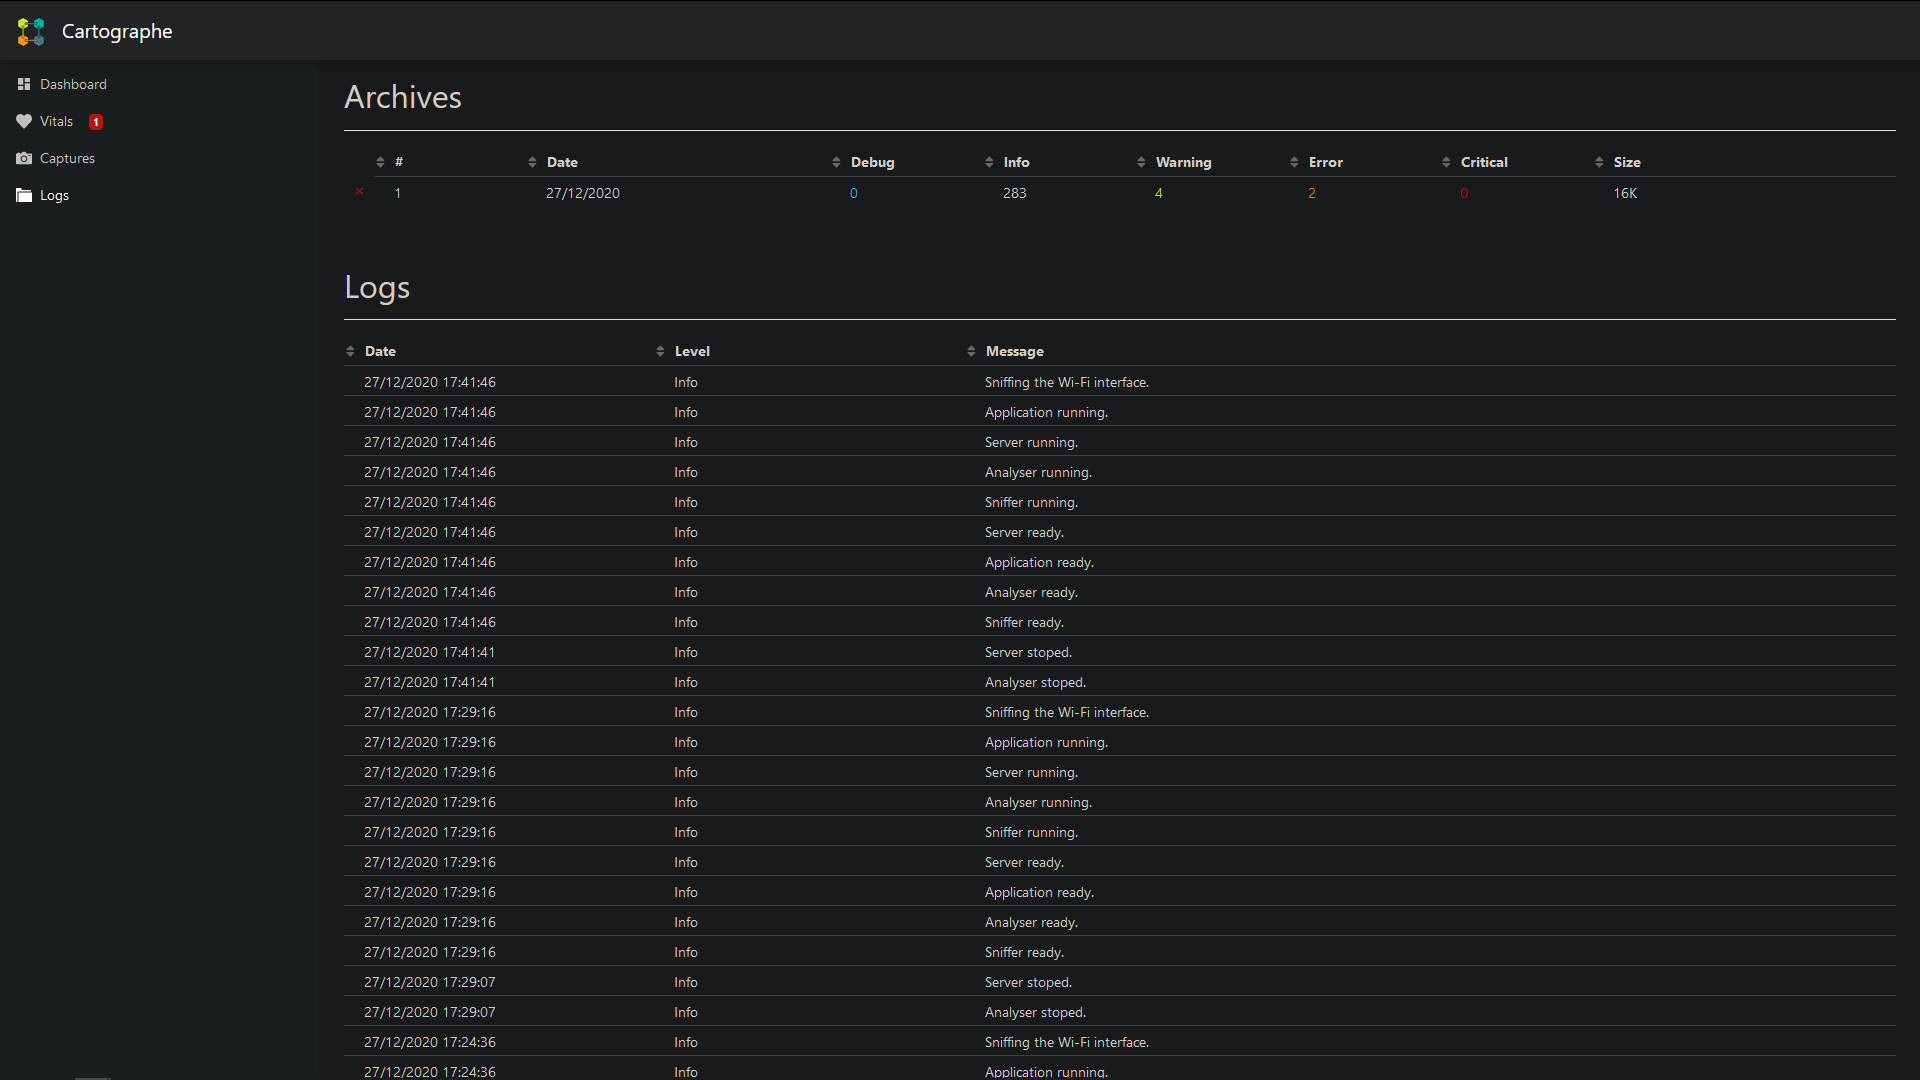Sort archives by Warning column arrows
This screenshot has width=1920, height=1080.
(1141, 162)
